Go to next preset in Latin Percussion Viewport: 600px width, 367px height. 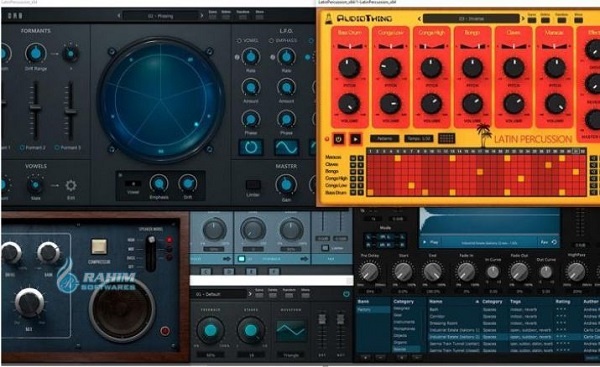[x=523, y=18]
